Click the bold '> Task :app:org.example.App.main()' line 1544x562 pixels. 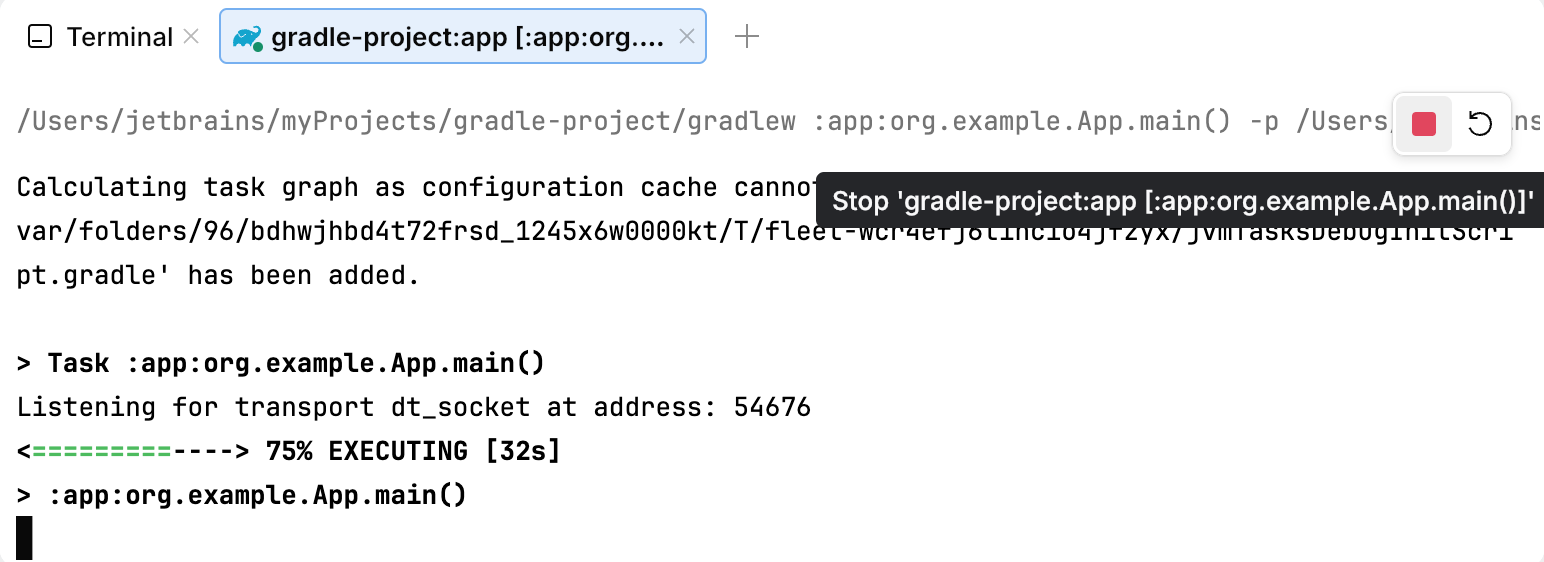(x=281, y=363)
